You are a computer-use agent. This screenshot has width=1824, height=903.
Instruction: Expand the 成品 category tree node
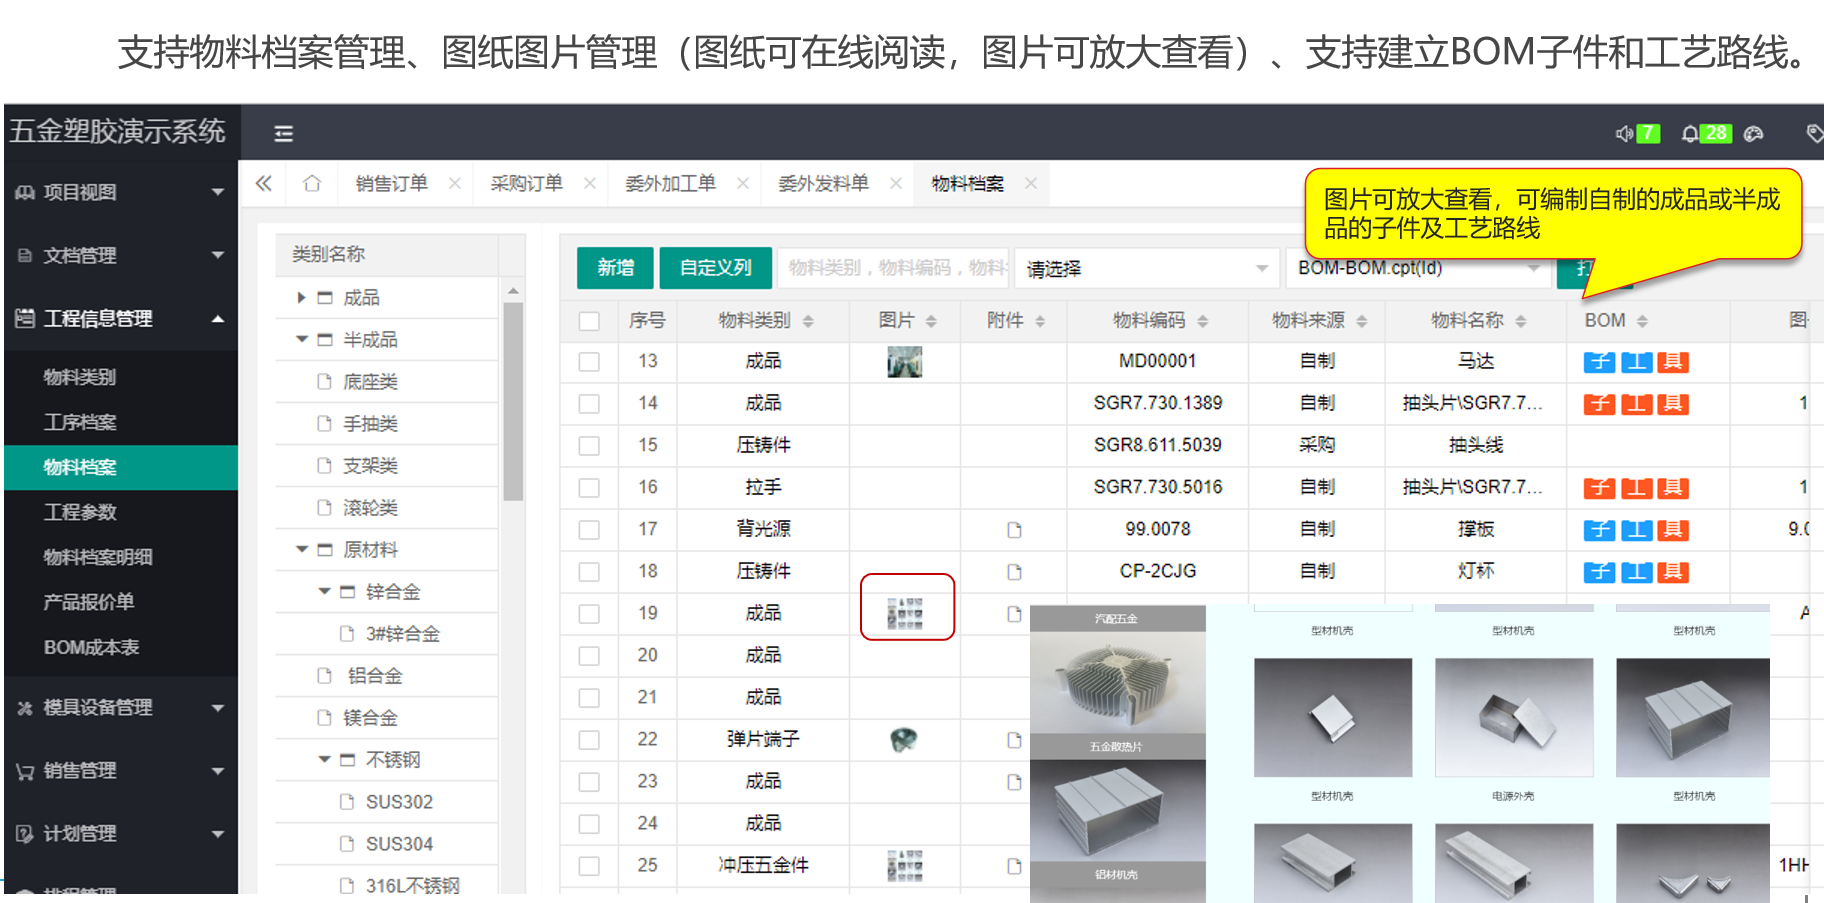[x=301, y=298]
